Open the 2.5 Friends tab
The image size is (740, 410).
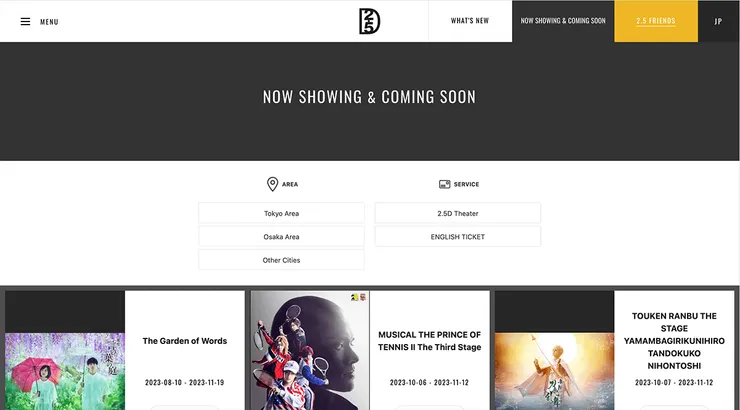click(656, 21)
